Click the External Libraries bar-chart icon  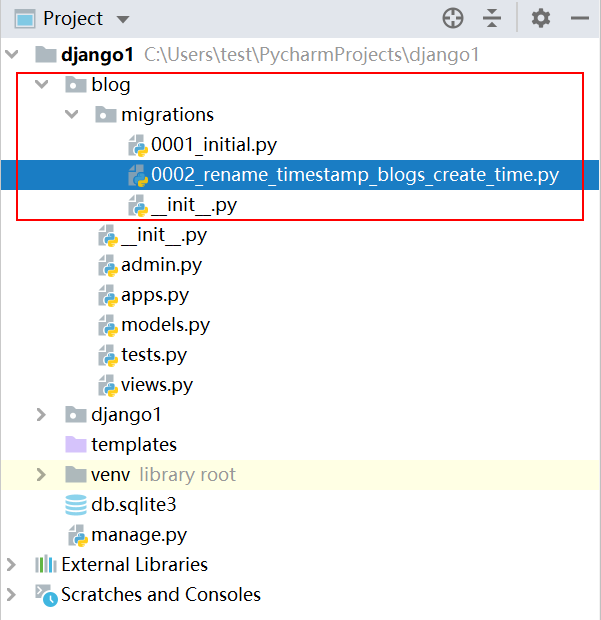(45, 564)
